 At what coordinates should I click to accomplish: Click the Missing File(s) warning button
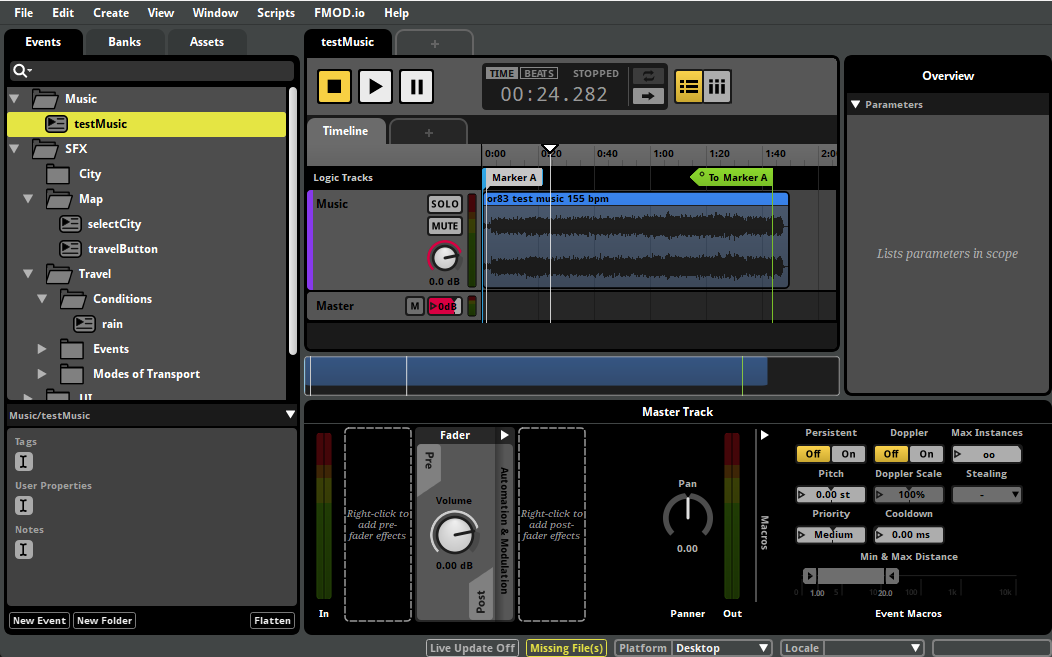(567, 648)
